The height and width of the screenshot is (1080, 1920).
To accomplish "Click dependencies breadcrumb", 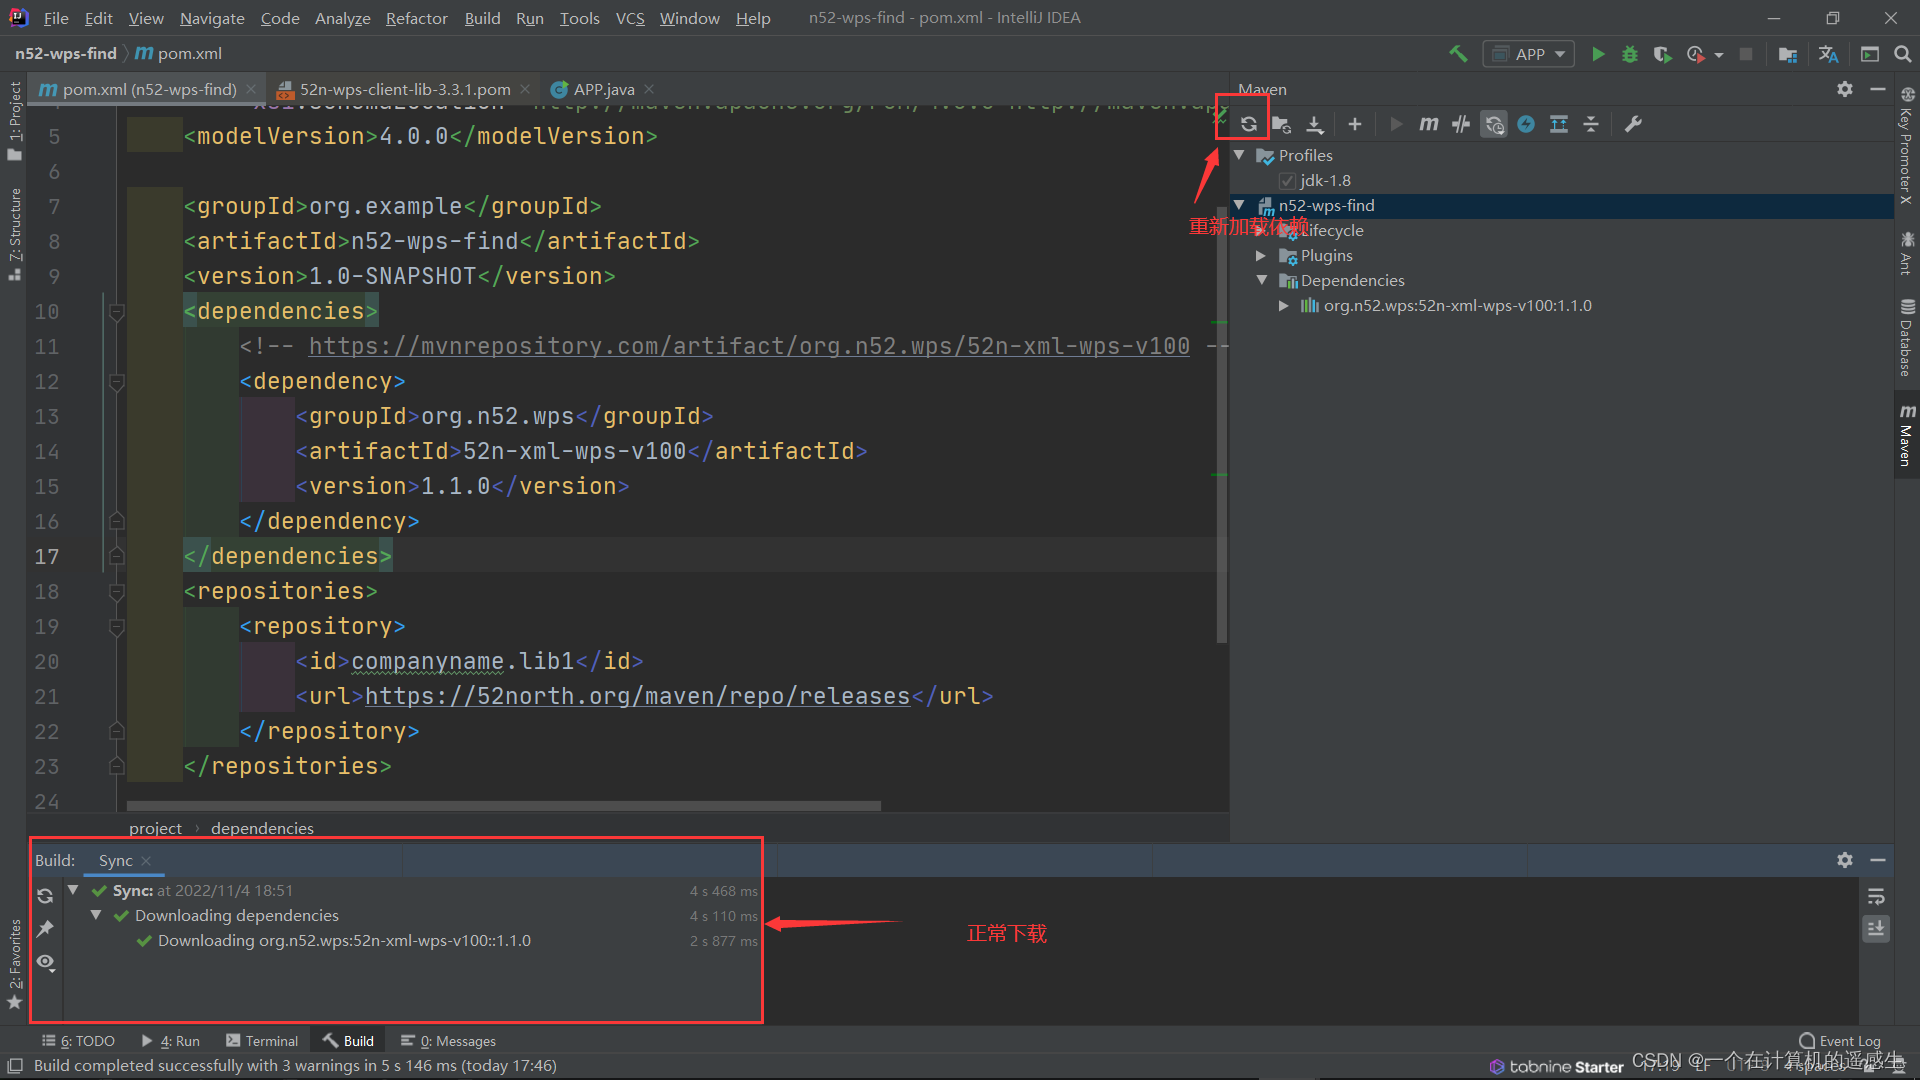I will pos(262,828).
